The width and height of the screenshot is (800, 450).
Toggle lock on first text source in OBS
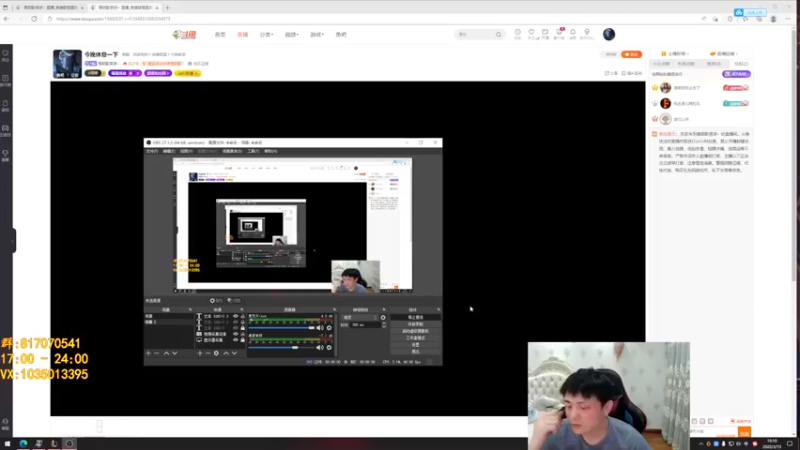click(x=243, y=316)
